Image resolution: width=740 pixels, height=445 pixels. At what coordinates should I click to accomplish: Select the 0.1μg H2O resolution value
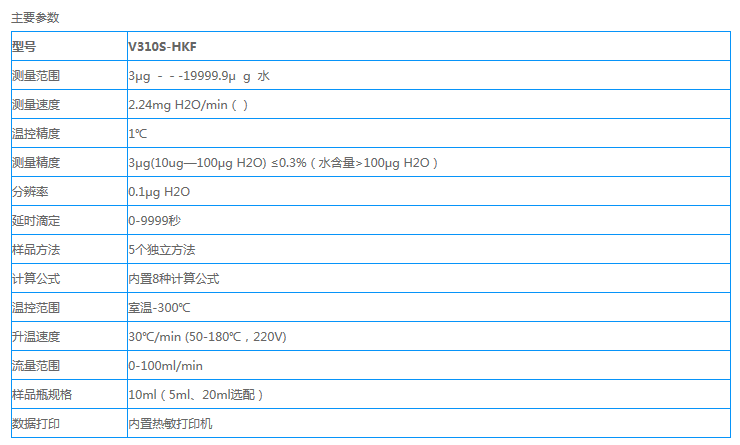(159, 191)
